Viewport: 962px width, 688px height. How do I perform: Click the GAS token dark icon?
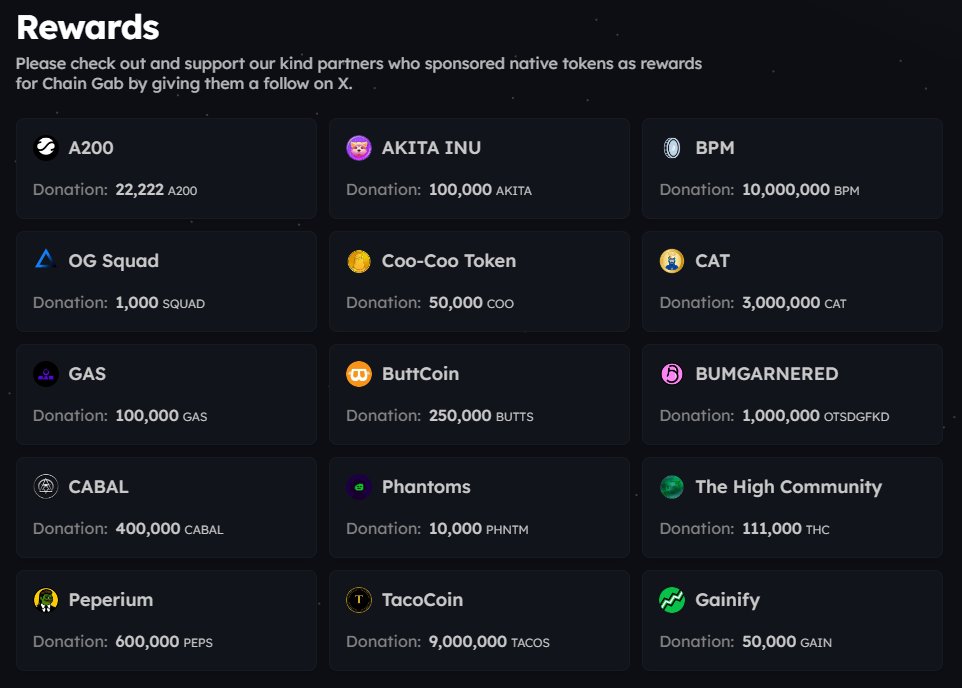click(x=45, y=374)
